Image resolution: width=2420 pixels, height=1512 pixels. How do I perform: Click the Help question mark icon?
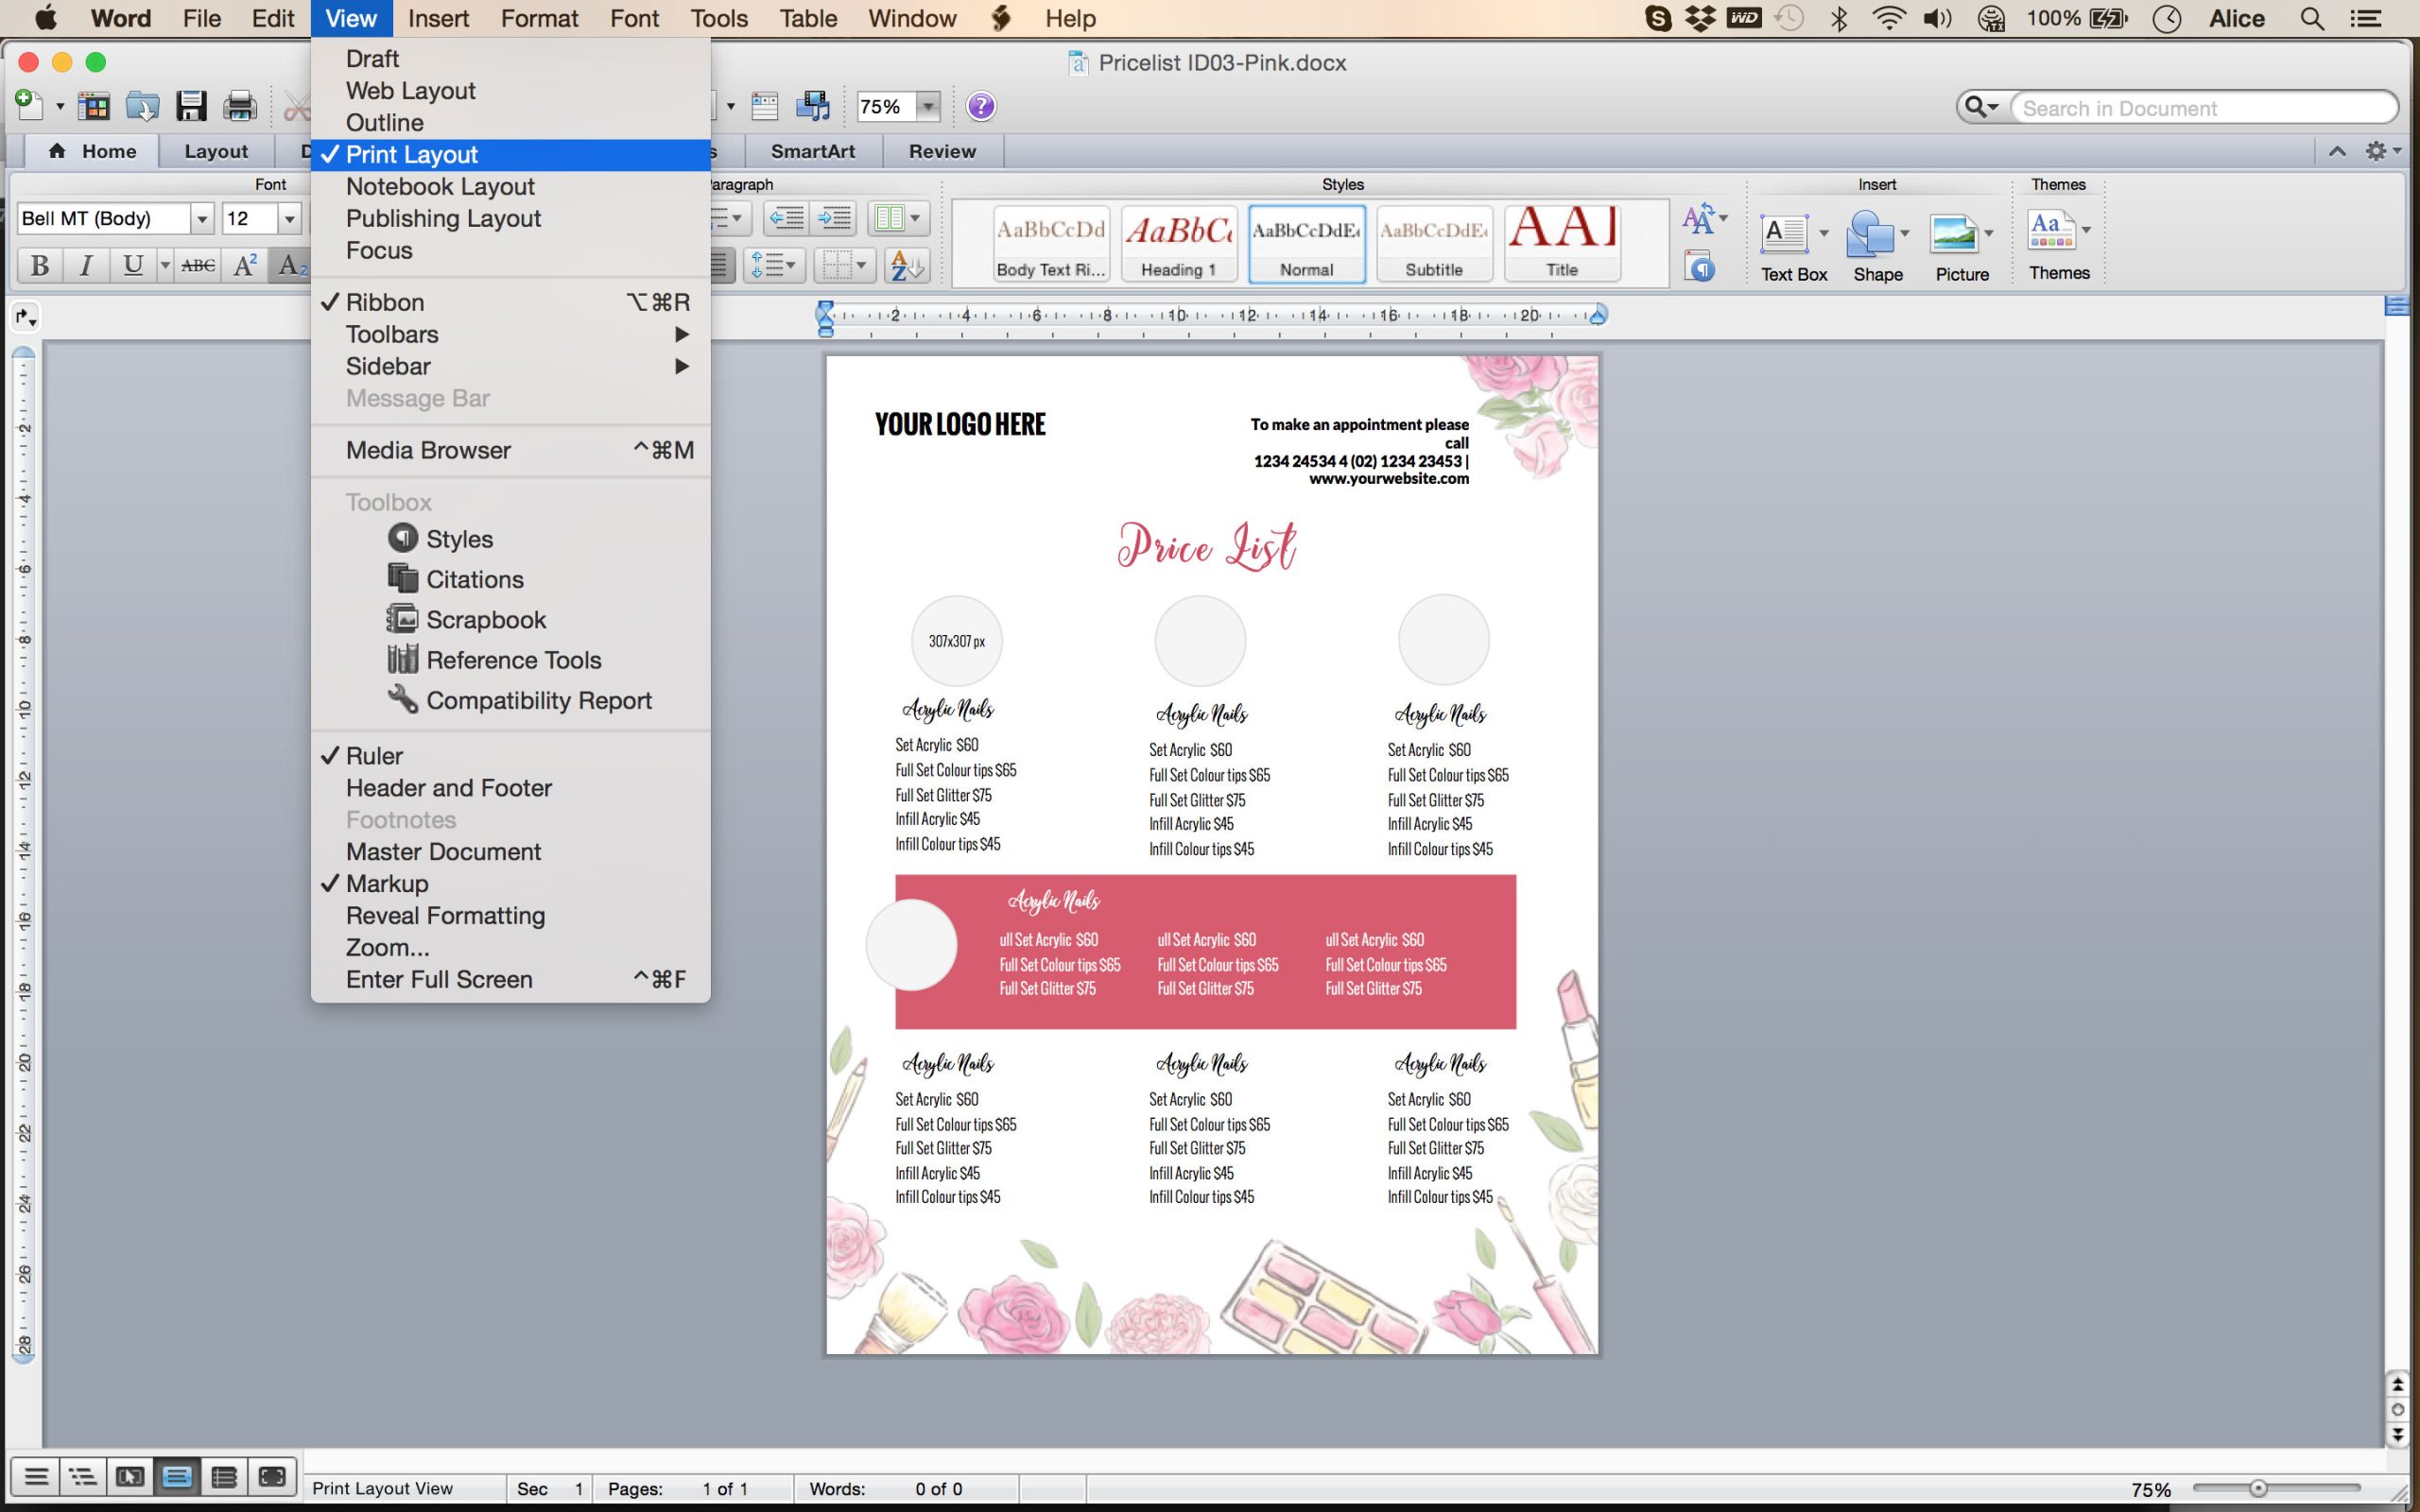point(981,106)
